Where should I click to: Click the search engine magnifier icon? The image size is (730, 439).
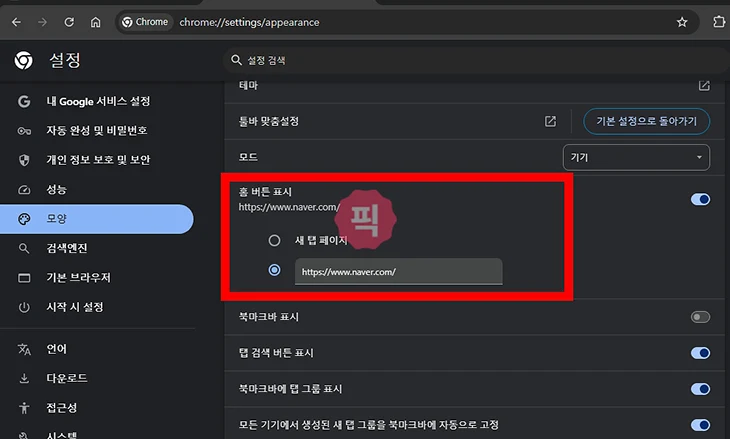pos(24,249)
